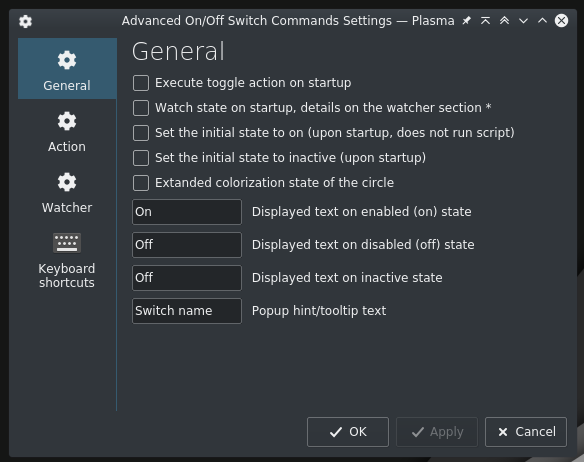This screenshot has width=584, height=462.
Task: Focus the inactive state text field
Action: pos(187,278)
